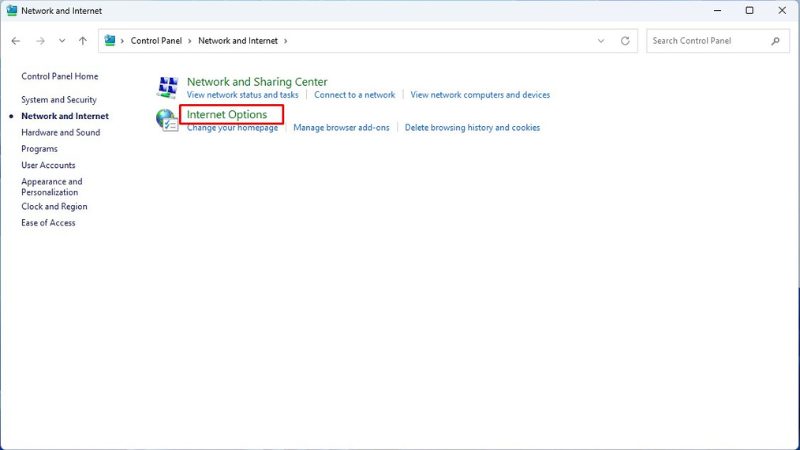Minimize the Network and Internet window
The image size is (800, 450).
717,10
